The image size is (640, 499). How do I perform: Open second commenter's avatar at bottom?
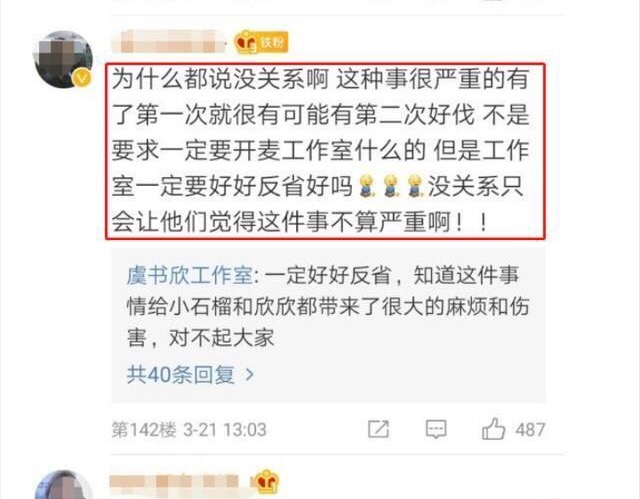click(63, 485)
